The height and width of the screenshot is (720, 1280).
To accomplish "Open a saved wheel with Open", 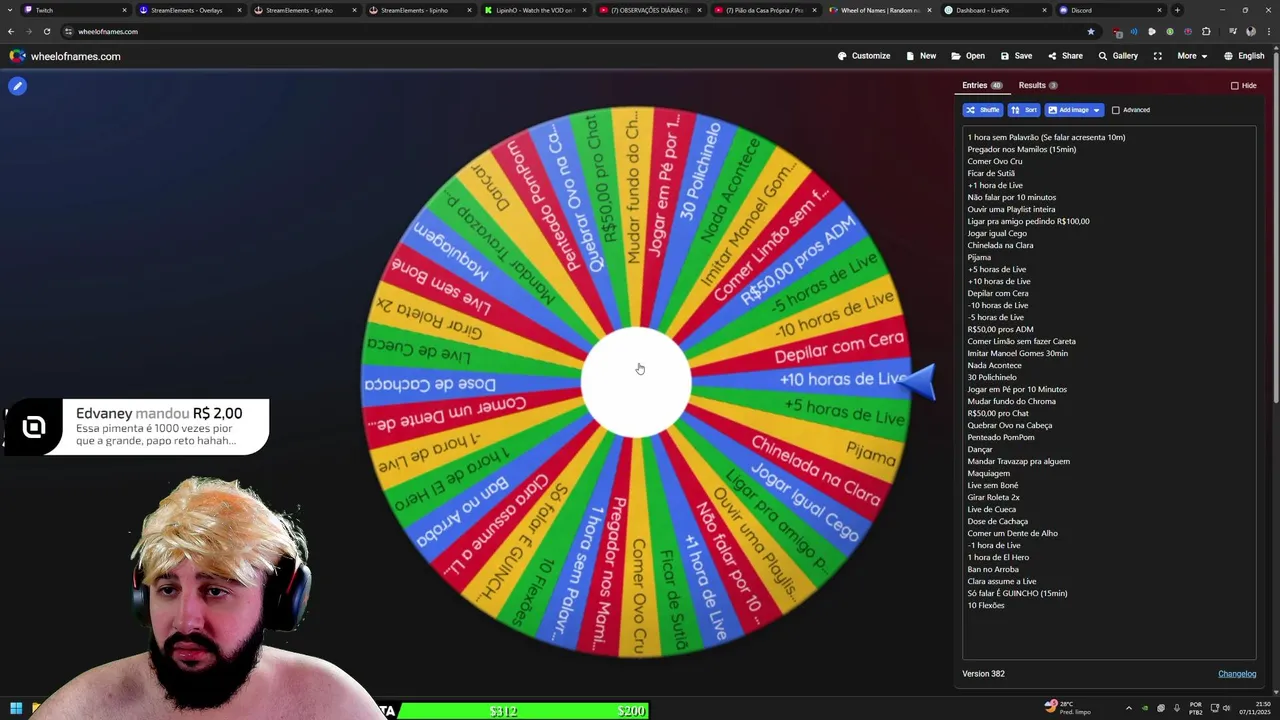I will pyautogui.click(x=968, y=56).
